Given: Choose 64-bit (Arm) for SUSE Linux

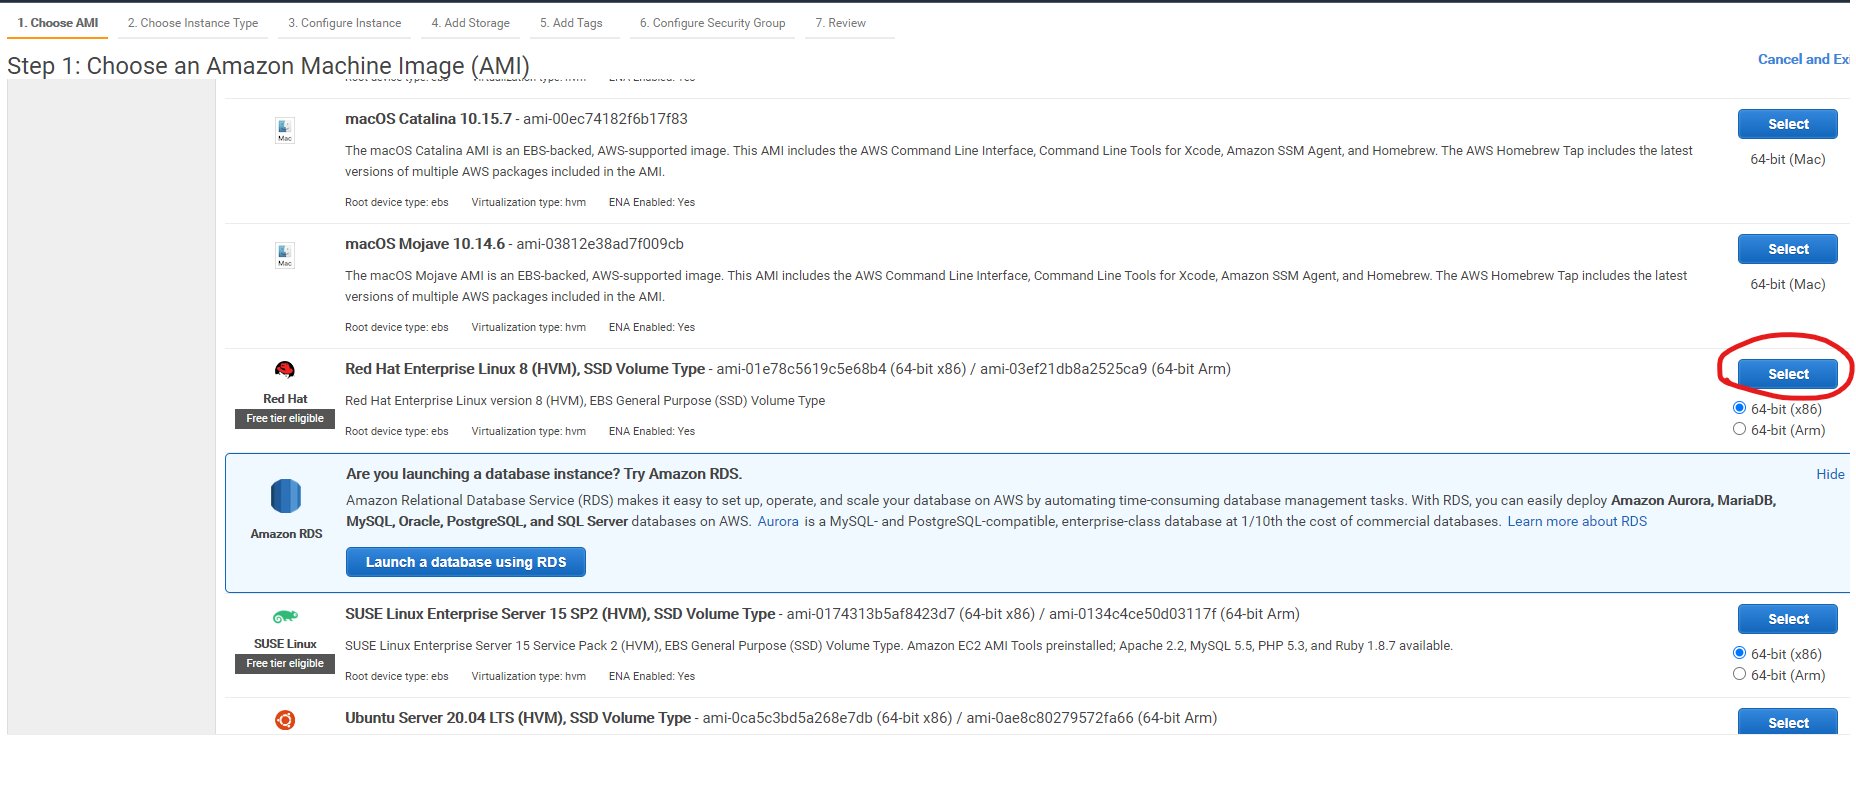Looking at the screenshot, I should (x=1739, y=674).
